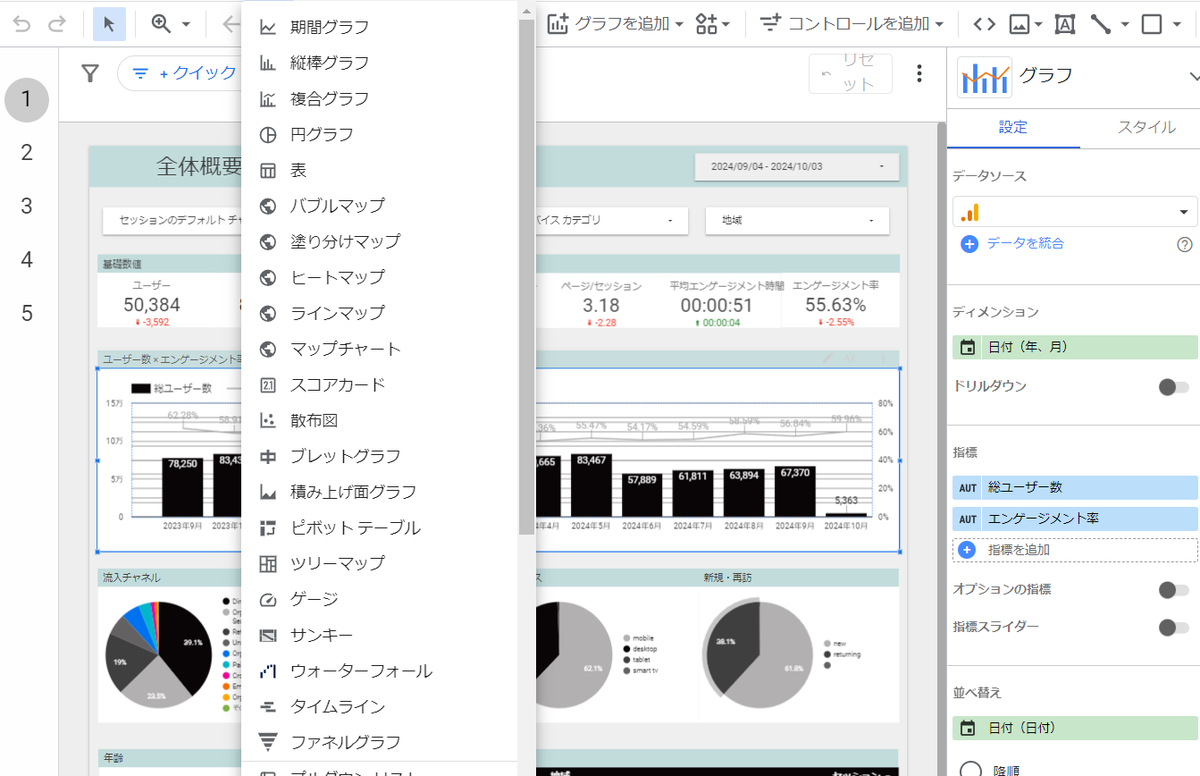Image resolution: width=1200 pixels, height=776 pixels.
Task: Switch to the スタイル tab
Action: (1146, 127)
